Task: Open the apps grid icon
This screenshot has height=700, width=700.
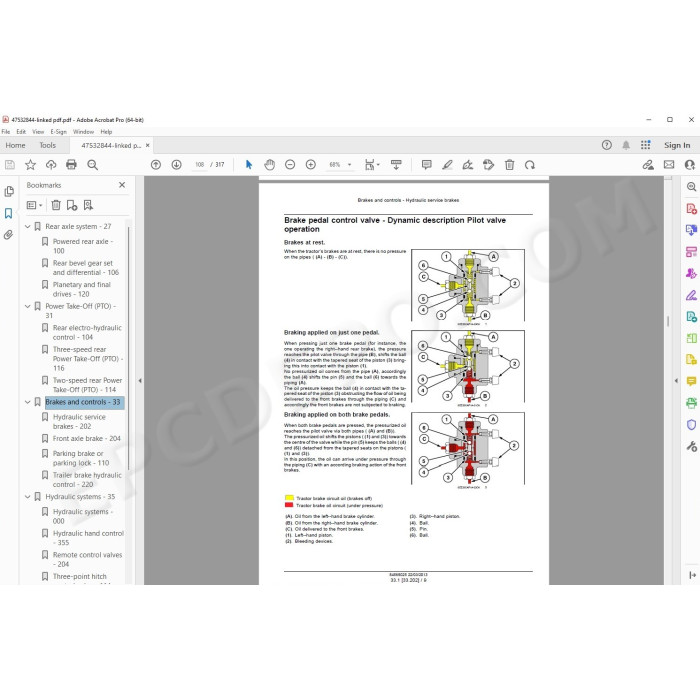Action: click(646, 145)
